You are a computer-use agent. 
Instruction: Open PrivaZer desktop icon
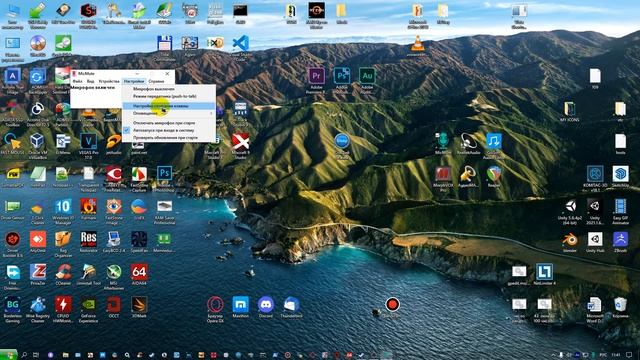coord(38,272)
